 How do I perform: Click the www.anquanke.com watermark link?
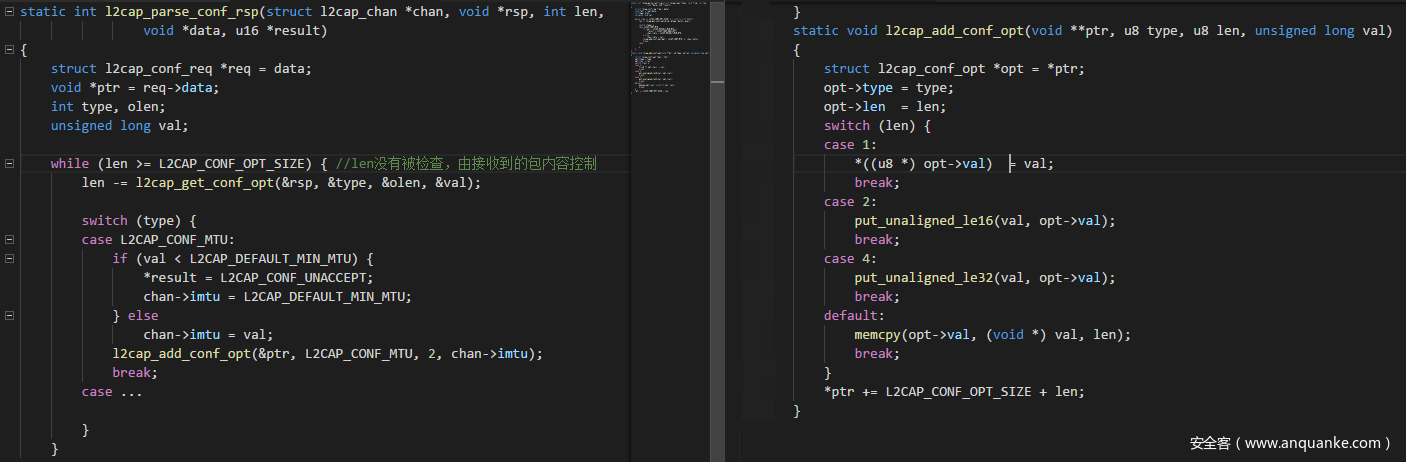(1290, 442)
